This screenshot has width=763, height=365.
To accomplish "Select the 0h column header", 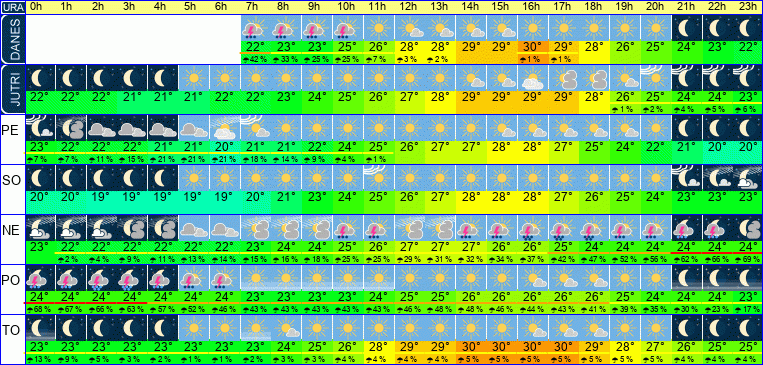I will tap(35, 7).
